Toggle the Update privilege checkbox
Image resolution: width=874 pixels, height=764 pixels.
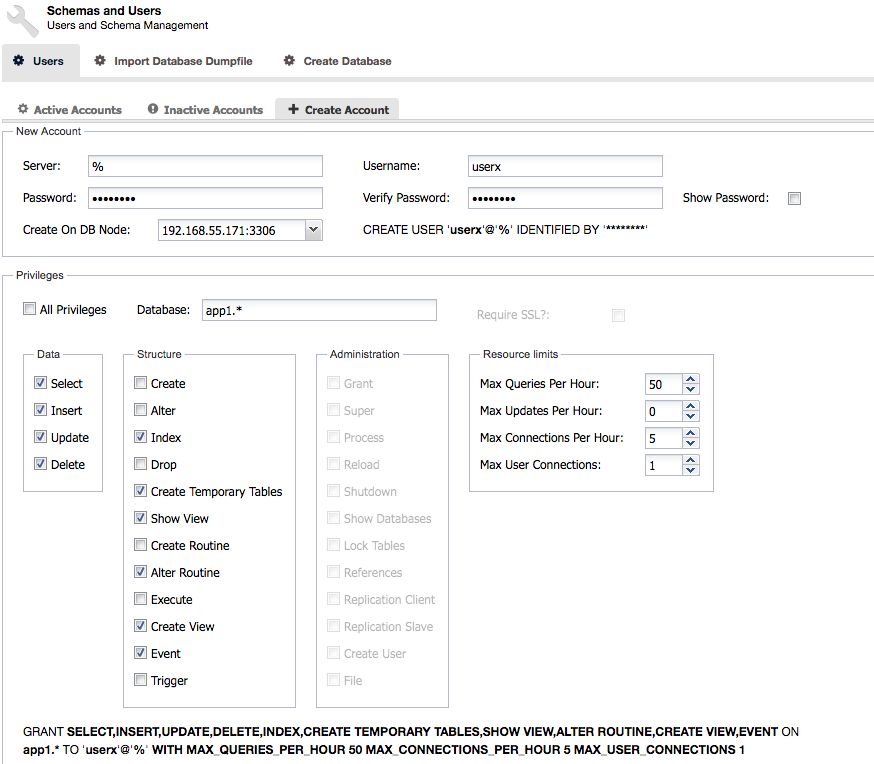(40, 436)
